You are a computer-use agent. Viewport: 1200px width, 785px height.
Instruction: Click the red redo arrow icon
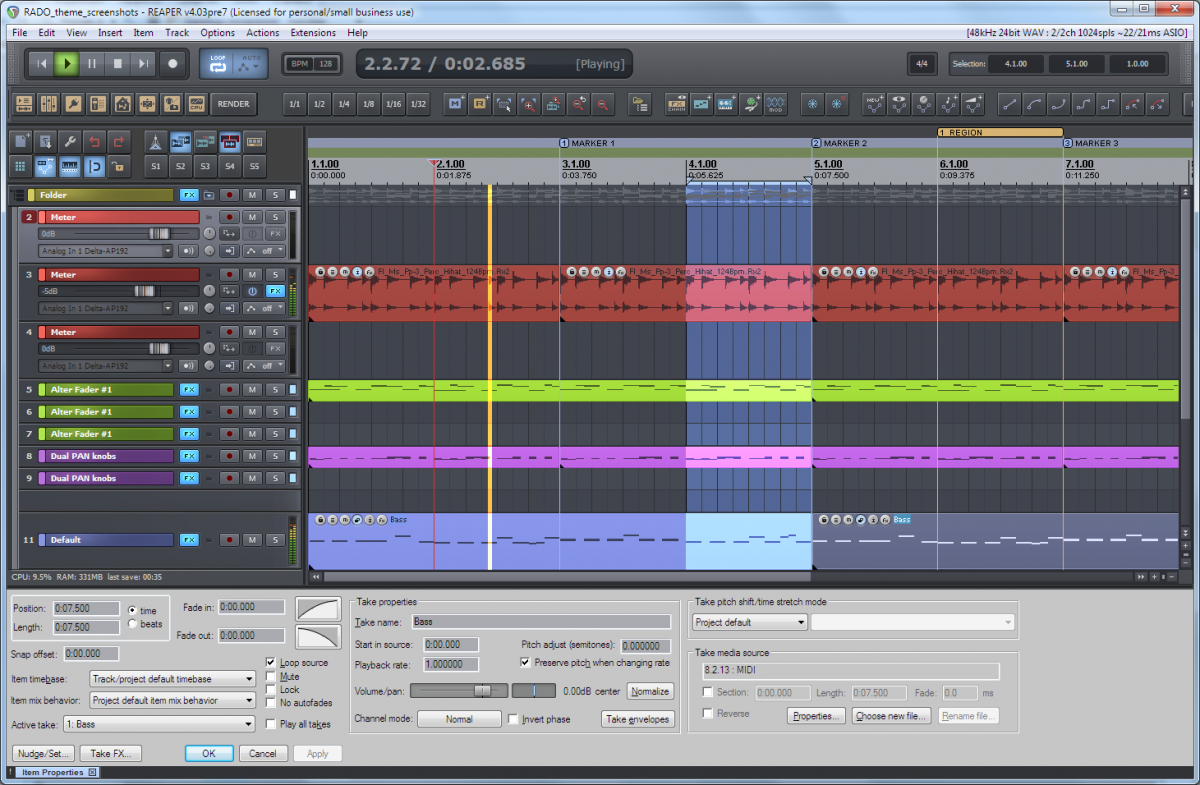[x=119, y=141]
